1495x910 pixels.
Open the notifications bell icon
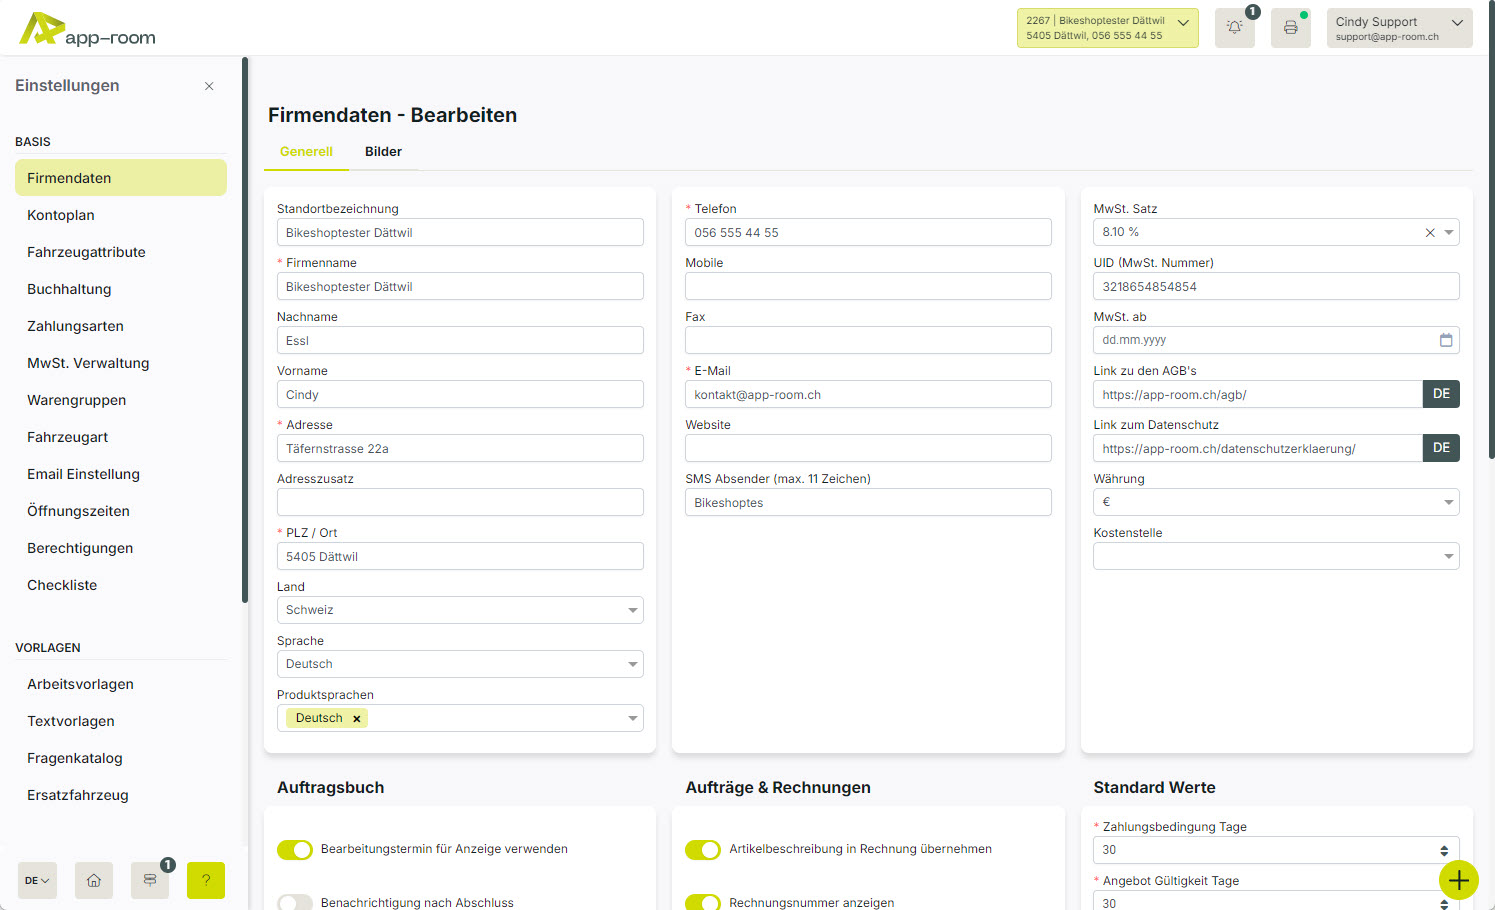(x=1235, y=28)
